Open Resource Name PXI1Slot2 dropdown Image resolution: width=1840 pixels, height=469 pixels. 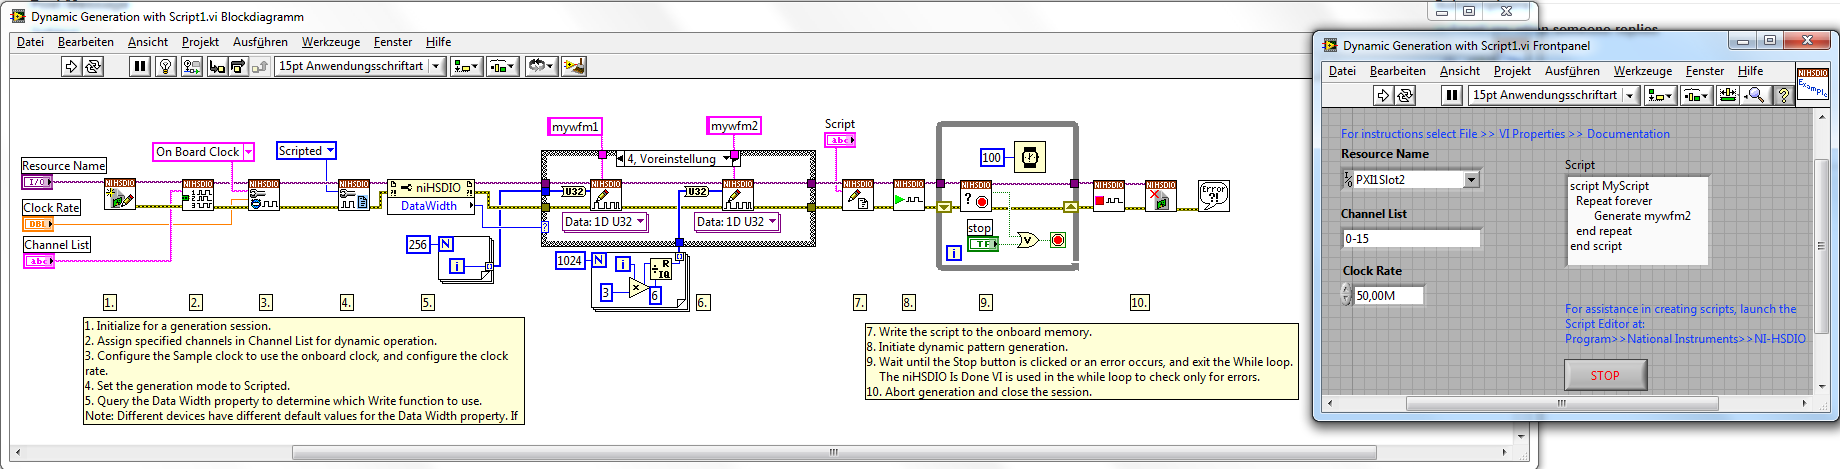click(1471, 180)
